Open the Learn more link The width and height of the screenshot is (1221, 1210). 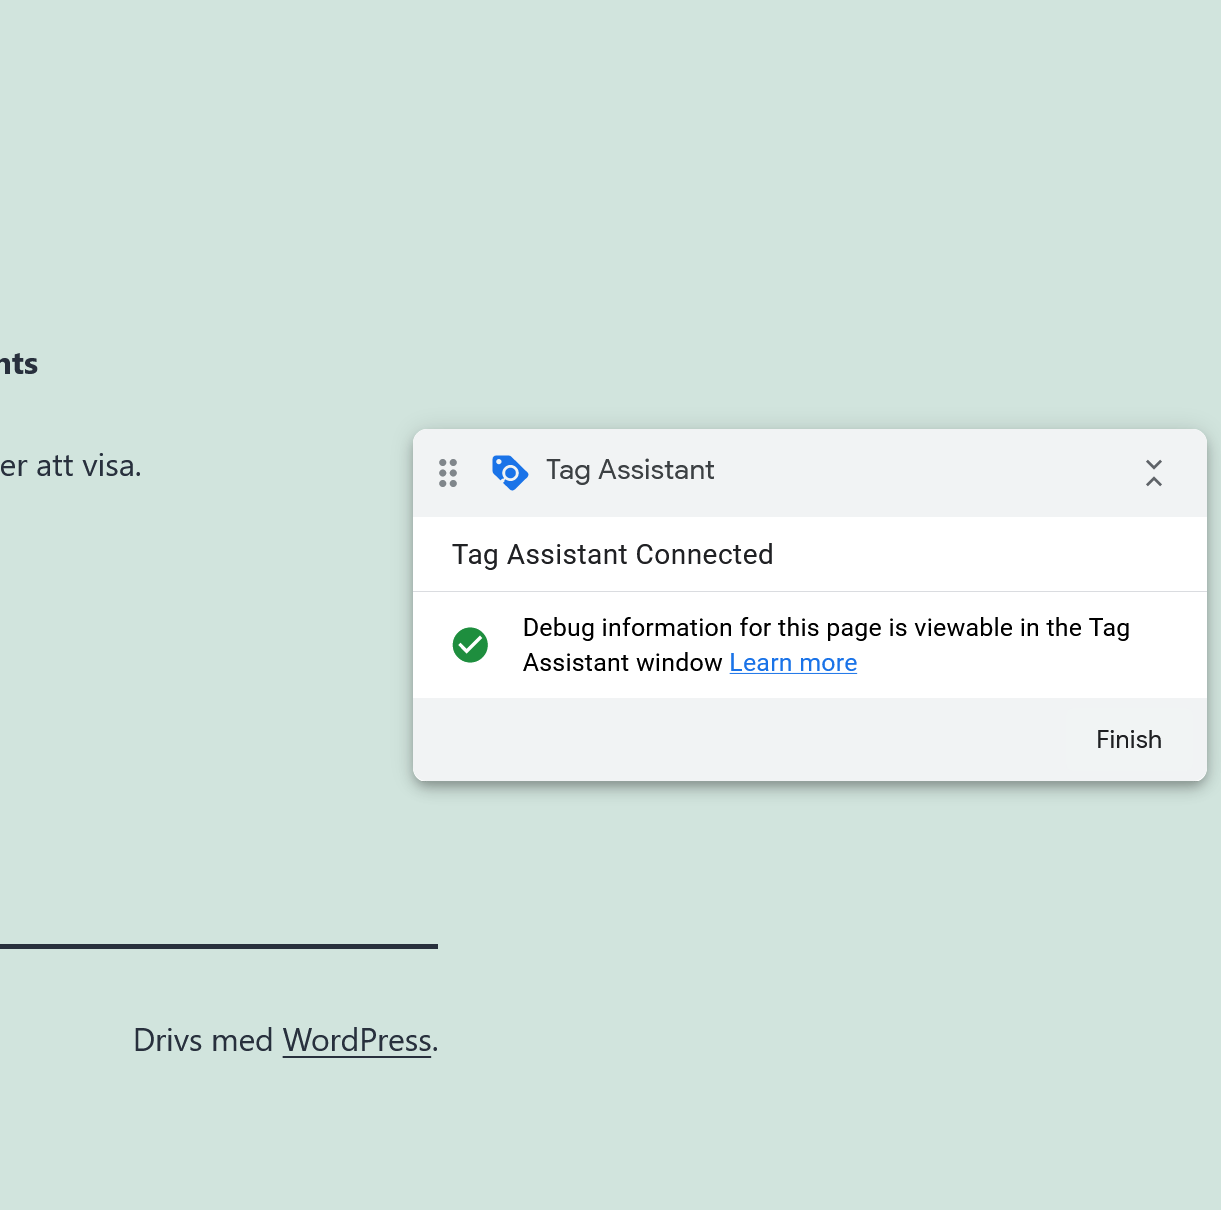click(793, 663)
